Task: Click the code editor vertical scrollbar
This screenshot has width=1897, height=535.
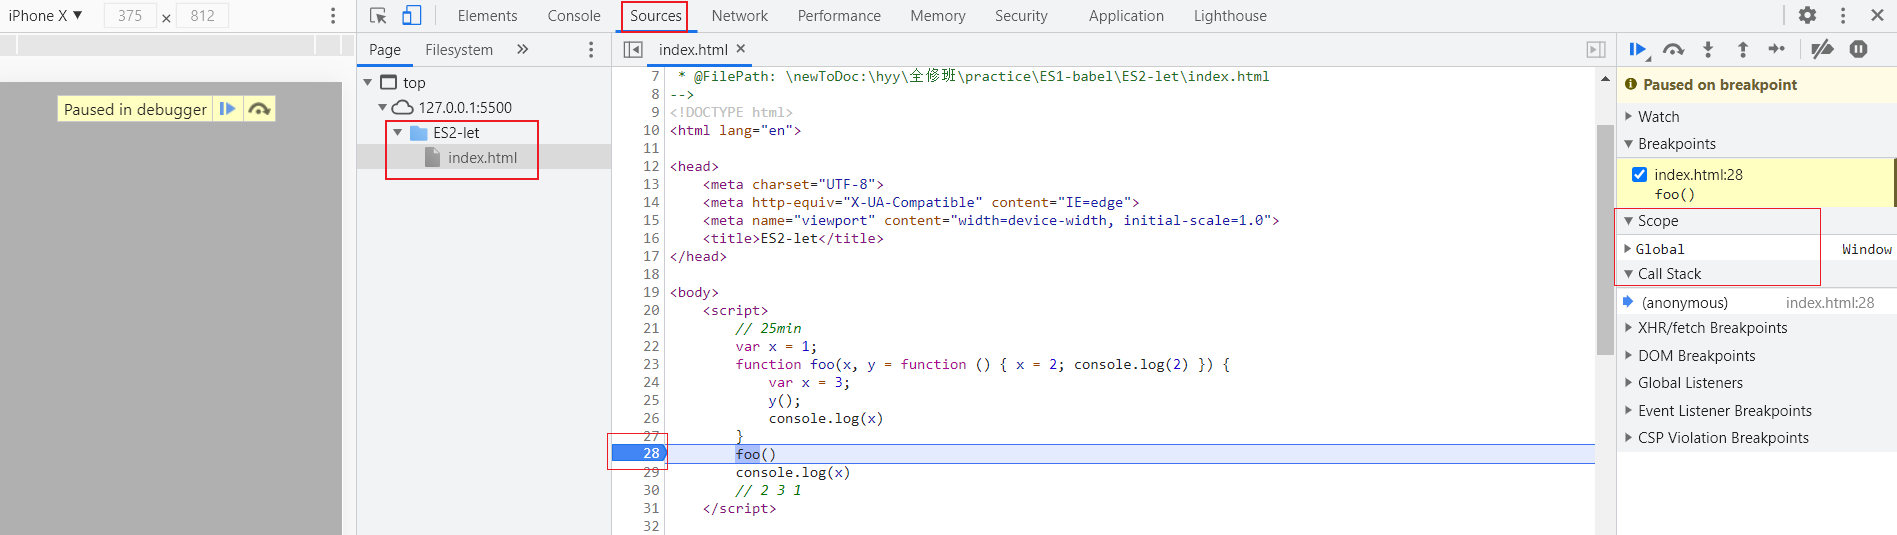Action: point(1605,240)
